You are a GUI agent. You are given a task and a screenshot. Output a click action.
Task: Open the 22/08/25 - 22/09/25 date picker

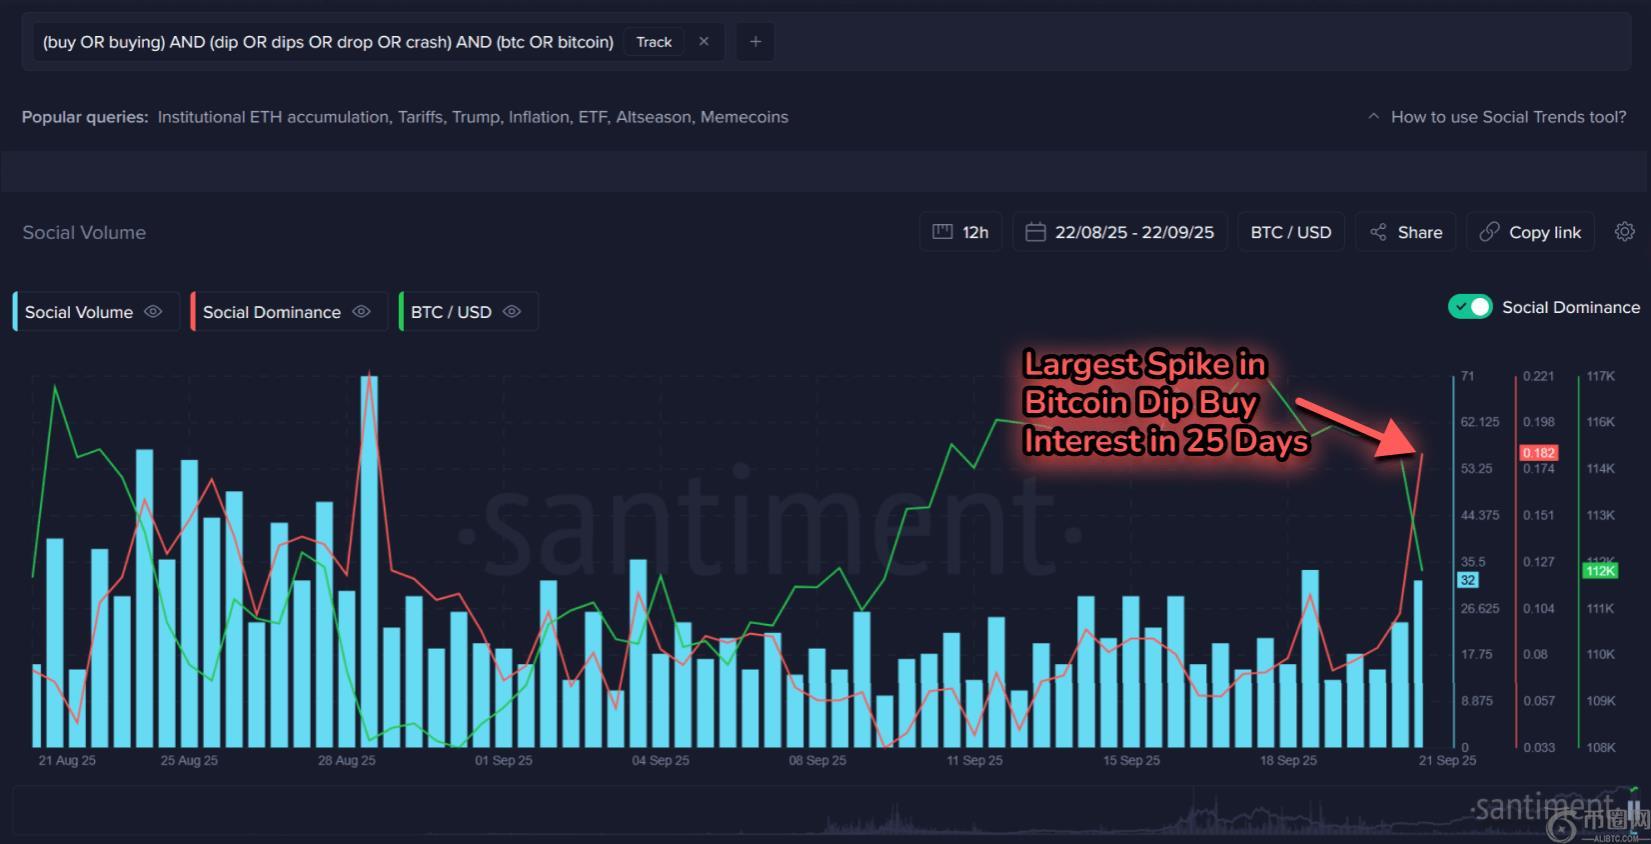pos(1134,232)
